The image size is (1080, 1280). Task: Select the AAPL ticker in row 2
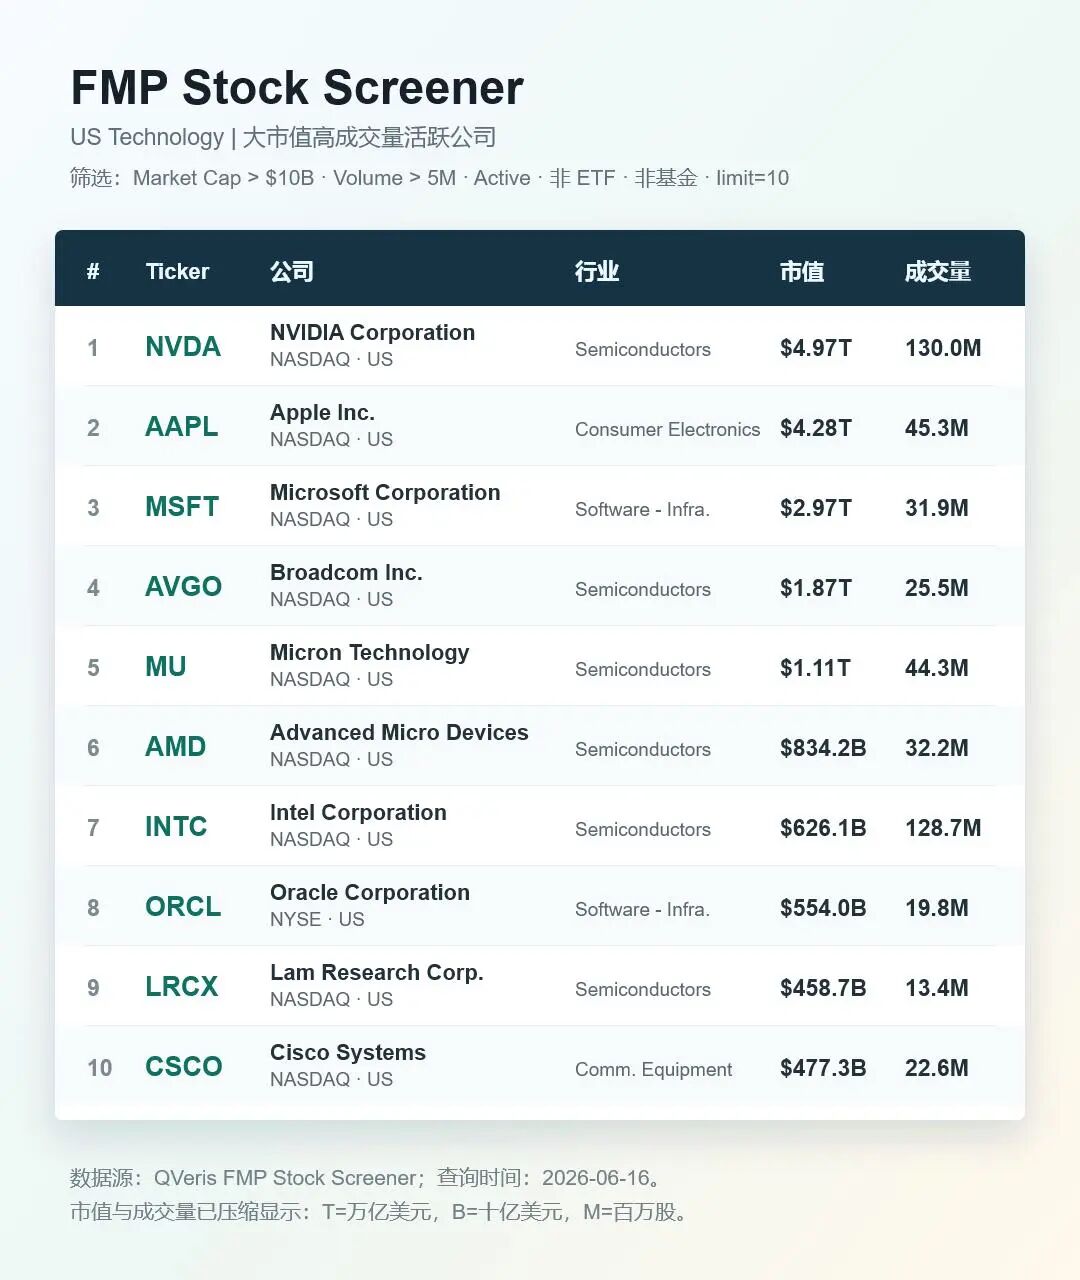click(x=181, y=427)
